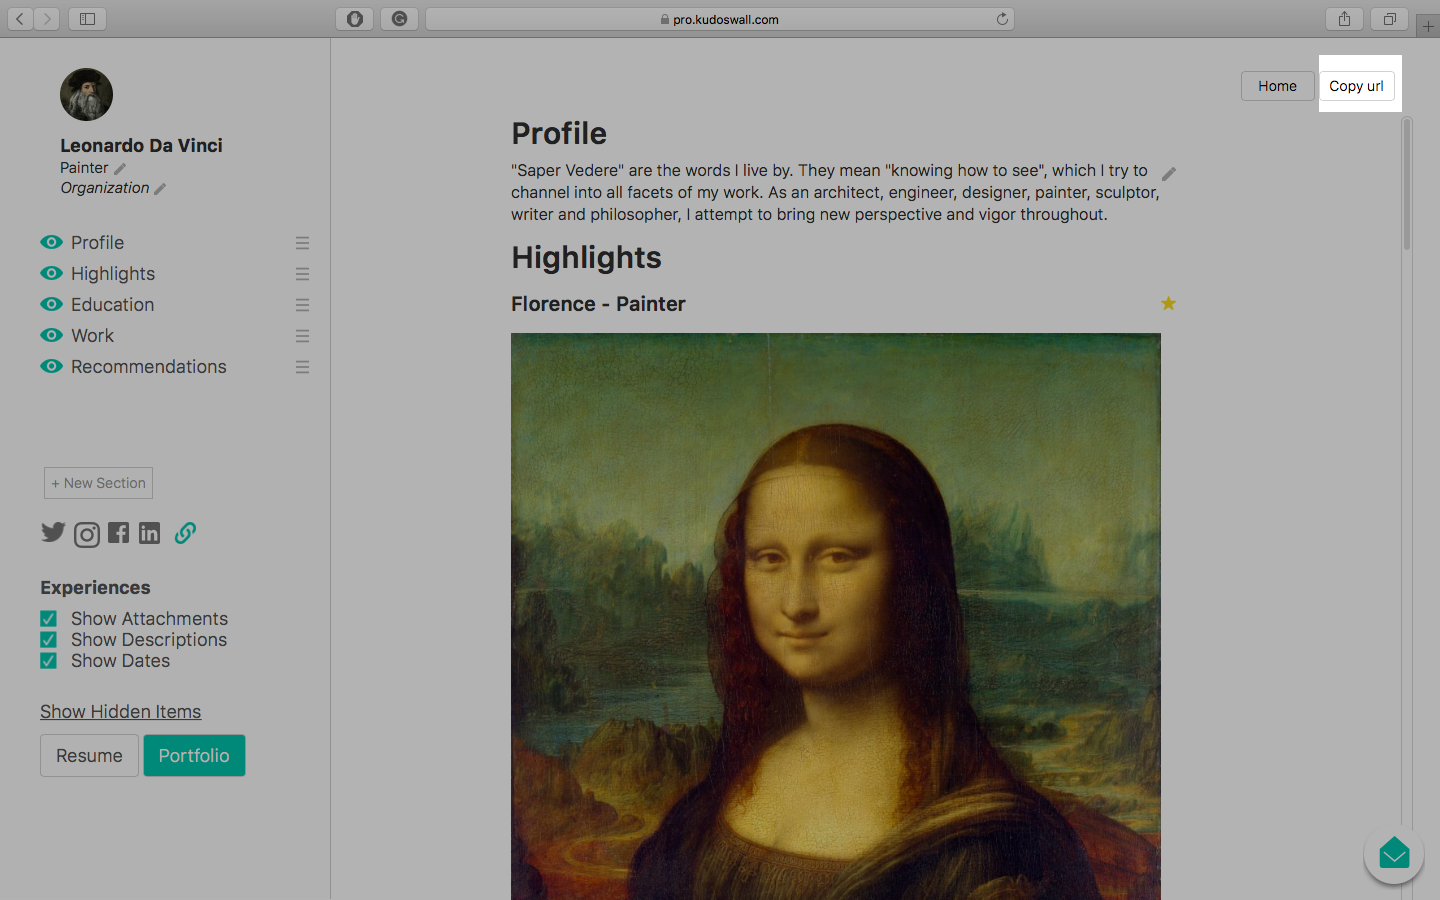The image size is (1440, 900).
Task: Open the green mail chat bubble
Action: click(1394, 854)
